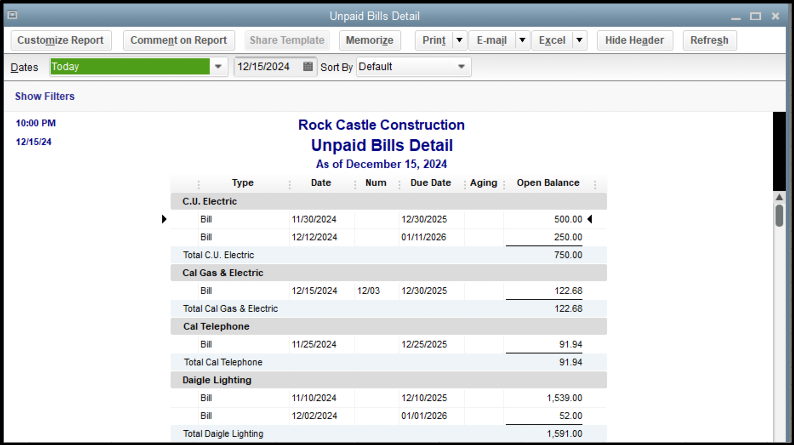The height and width of the screenshot is (445, 794).
Task: Click column divider between Date and Num
Action: 355,184
